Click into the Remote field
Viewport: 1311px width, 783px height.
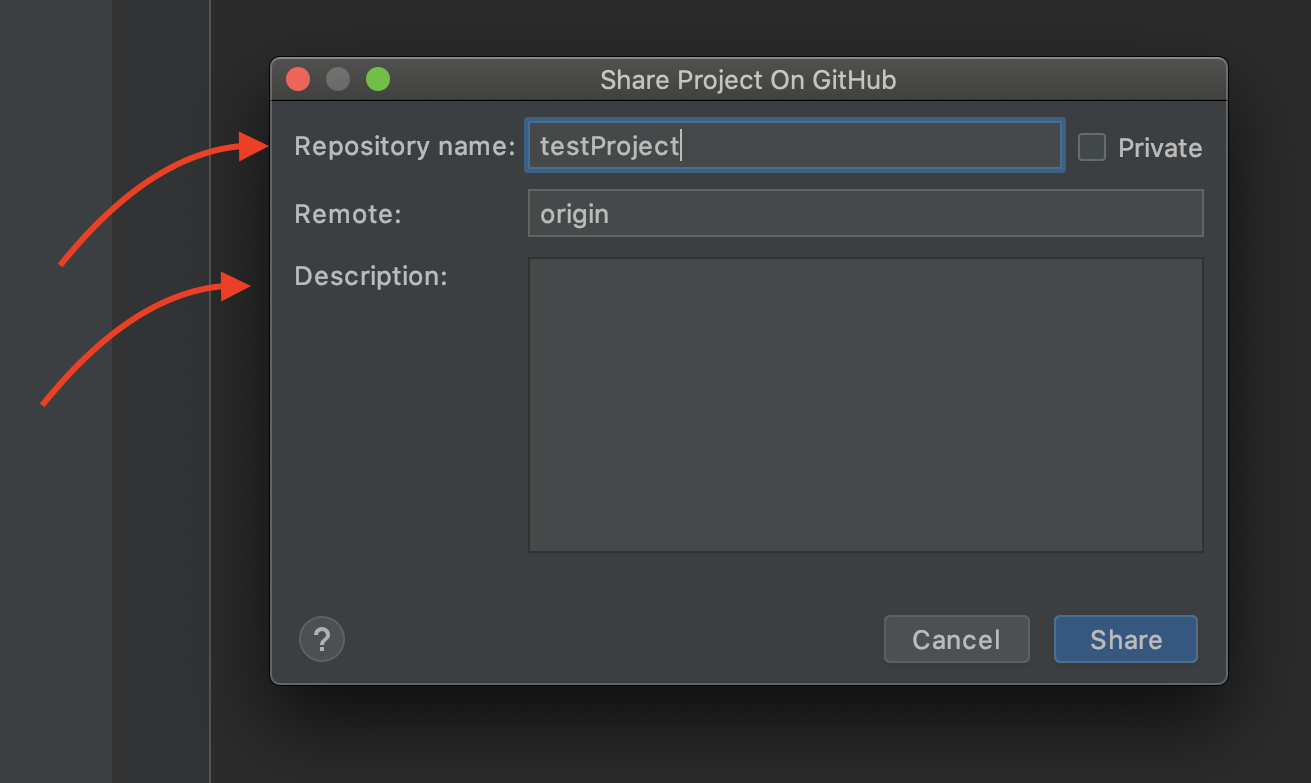865,214
